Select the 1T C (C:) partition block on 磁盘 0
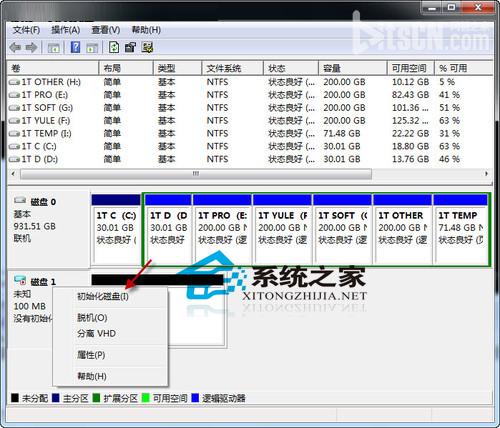500x428 pixels. 116,229
